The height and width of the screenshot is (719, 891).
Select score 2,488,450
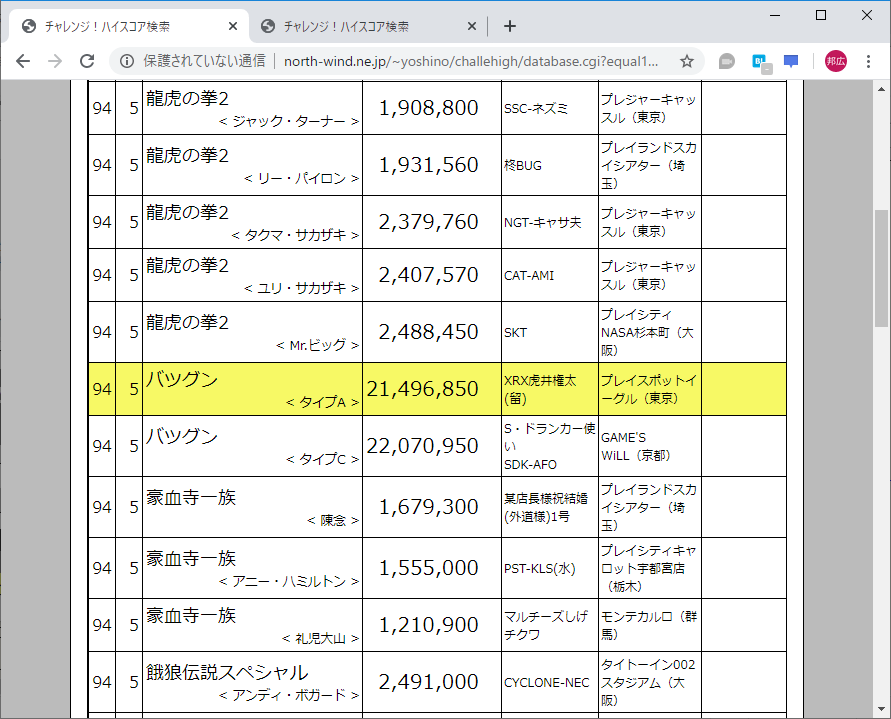[428, 332]
